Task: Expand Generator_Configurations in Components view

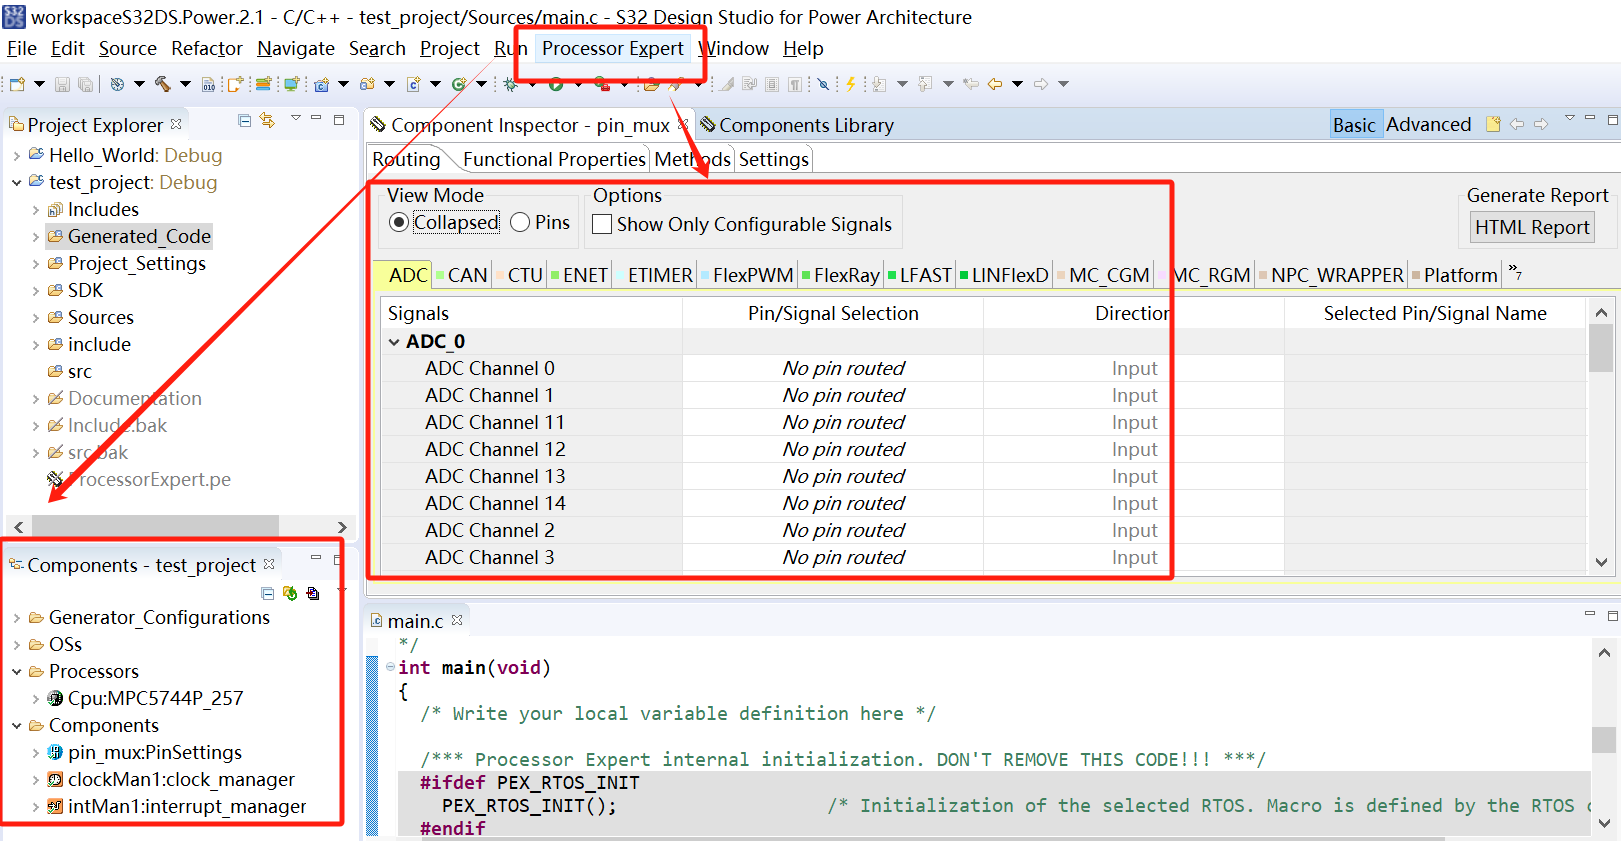Action: (16, 618)
